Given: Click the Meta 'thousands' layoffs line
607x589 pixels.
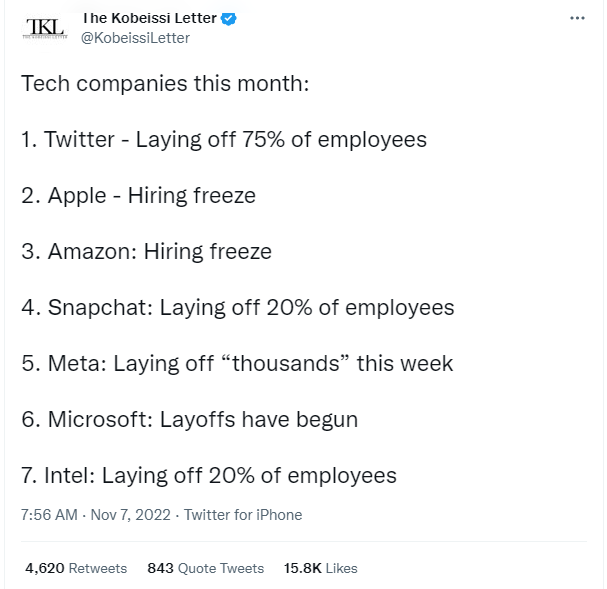Looking at the screenshot, I should click(x=237, y=363).
